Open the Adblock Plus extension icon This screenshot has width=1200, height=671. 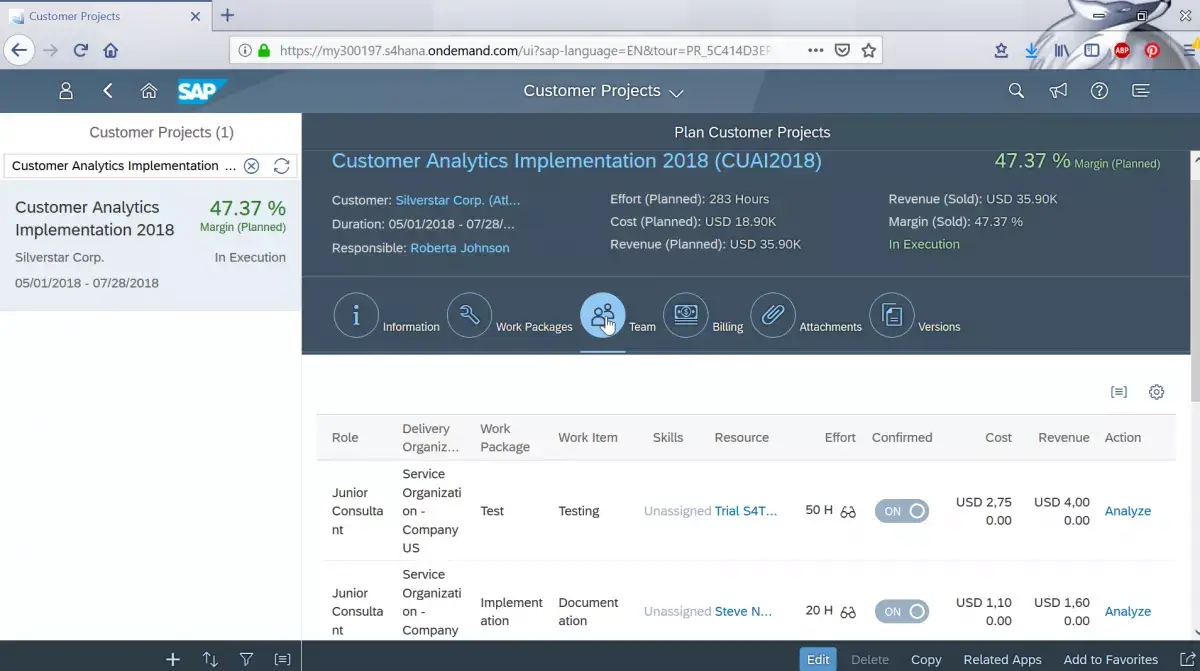1122,50
